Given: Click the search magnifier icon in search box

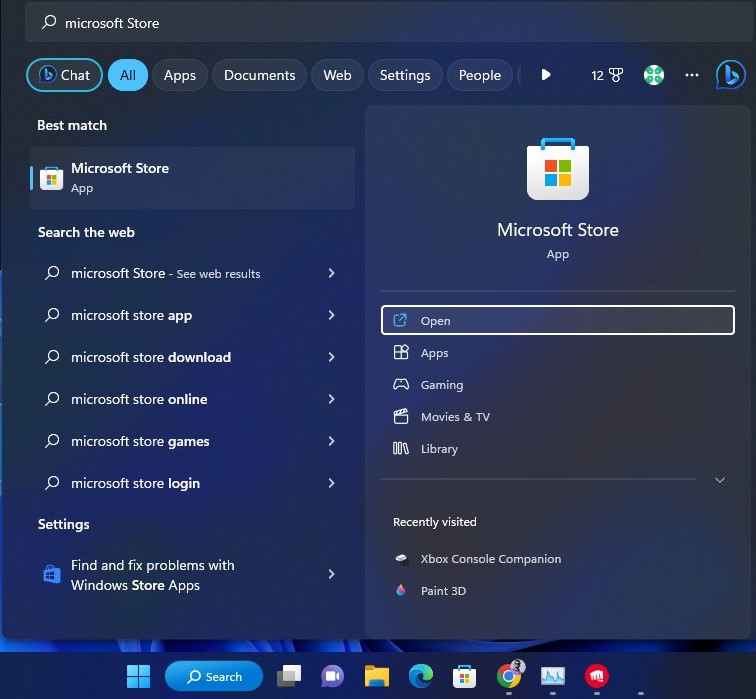Looking at the screenshot, I should [49, 22].
